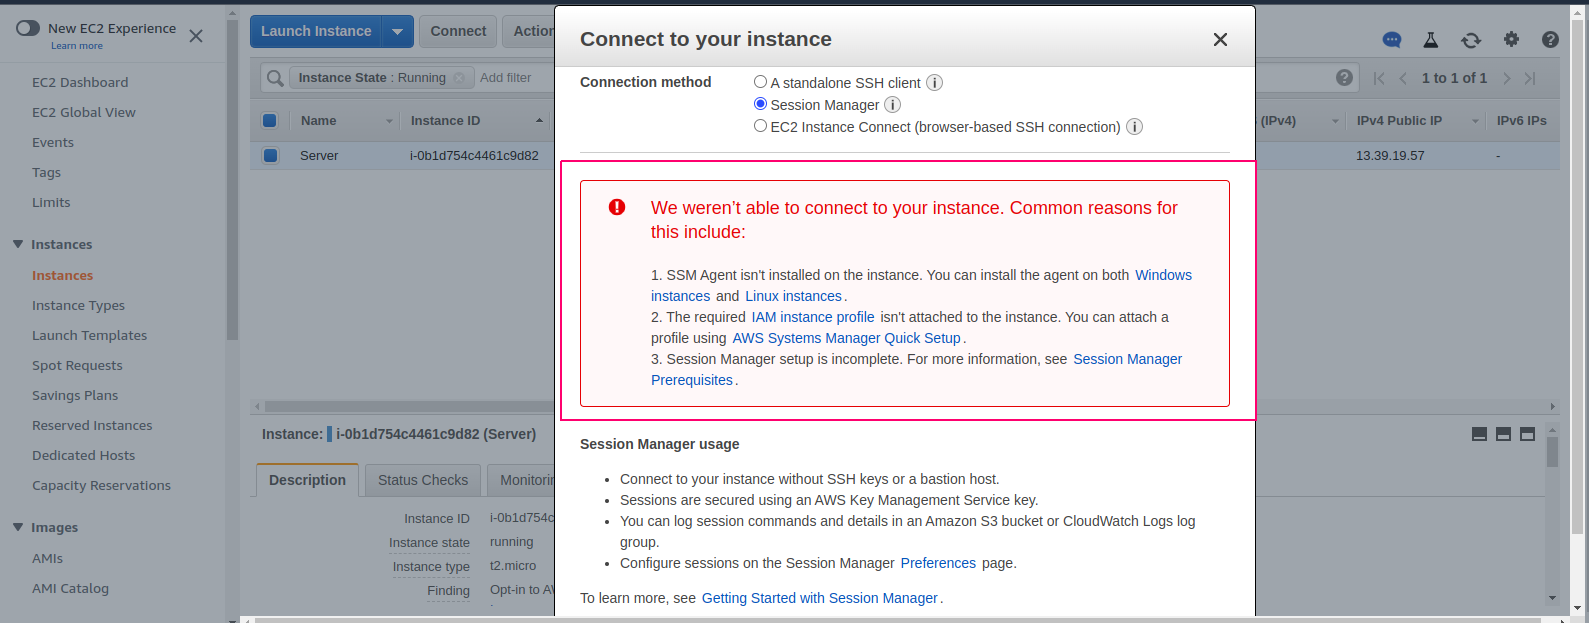This screenshot has height=623, width=1589.
Task: Switch to the Status Checks tab
Action: (x=423, y=480)
